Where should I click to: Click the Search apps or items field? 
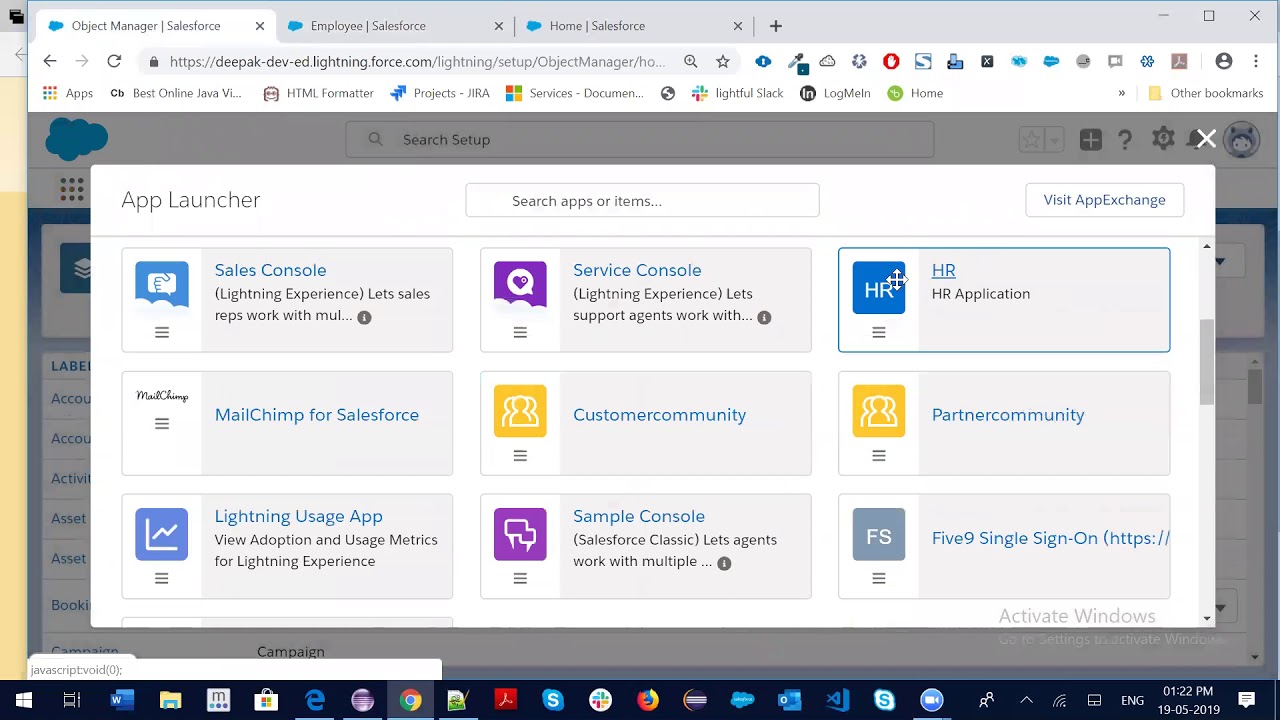click(x=642, y=201)
